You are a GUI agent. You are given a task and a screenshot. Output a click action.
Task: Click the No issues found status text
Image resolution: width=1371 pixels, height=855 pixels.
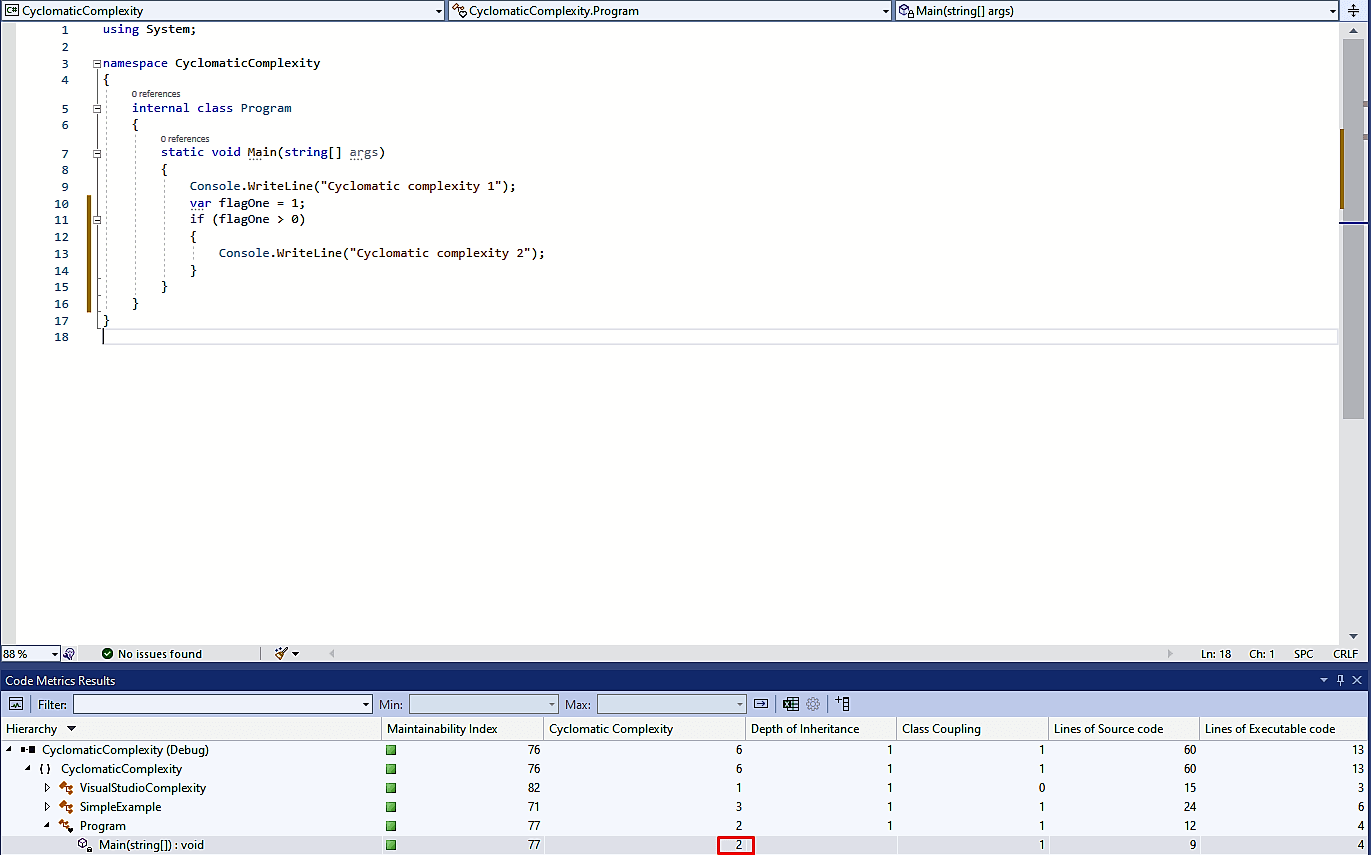pyautogui.click(x=160, y=654)
